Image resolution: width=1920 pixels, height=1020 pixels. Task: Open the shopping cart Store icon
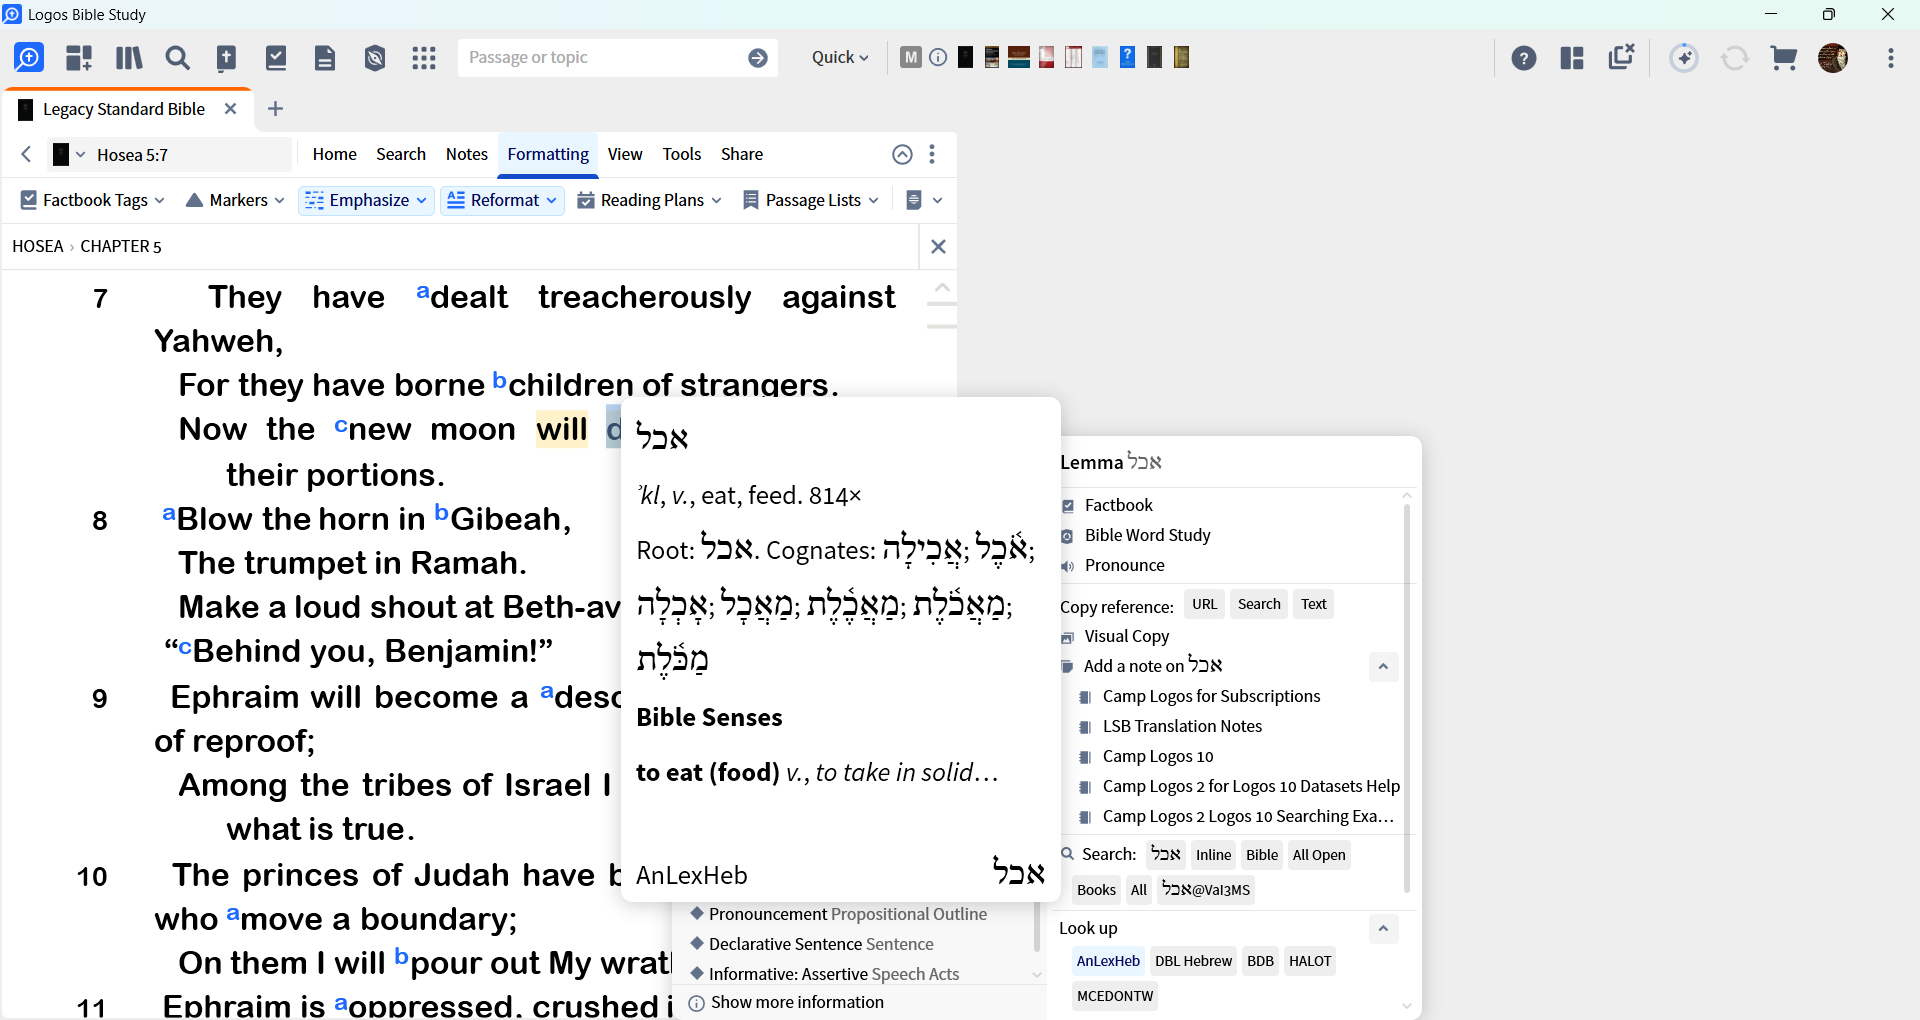pyautogui.click(x=1784, y=58)
